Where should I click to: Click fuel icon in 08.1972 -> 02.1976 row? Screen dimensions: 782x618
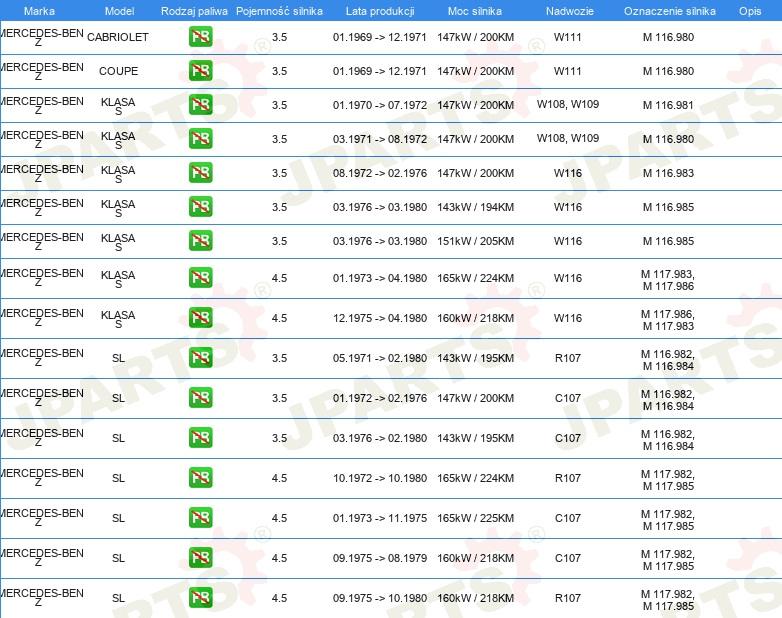coord(200,172)
